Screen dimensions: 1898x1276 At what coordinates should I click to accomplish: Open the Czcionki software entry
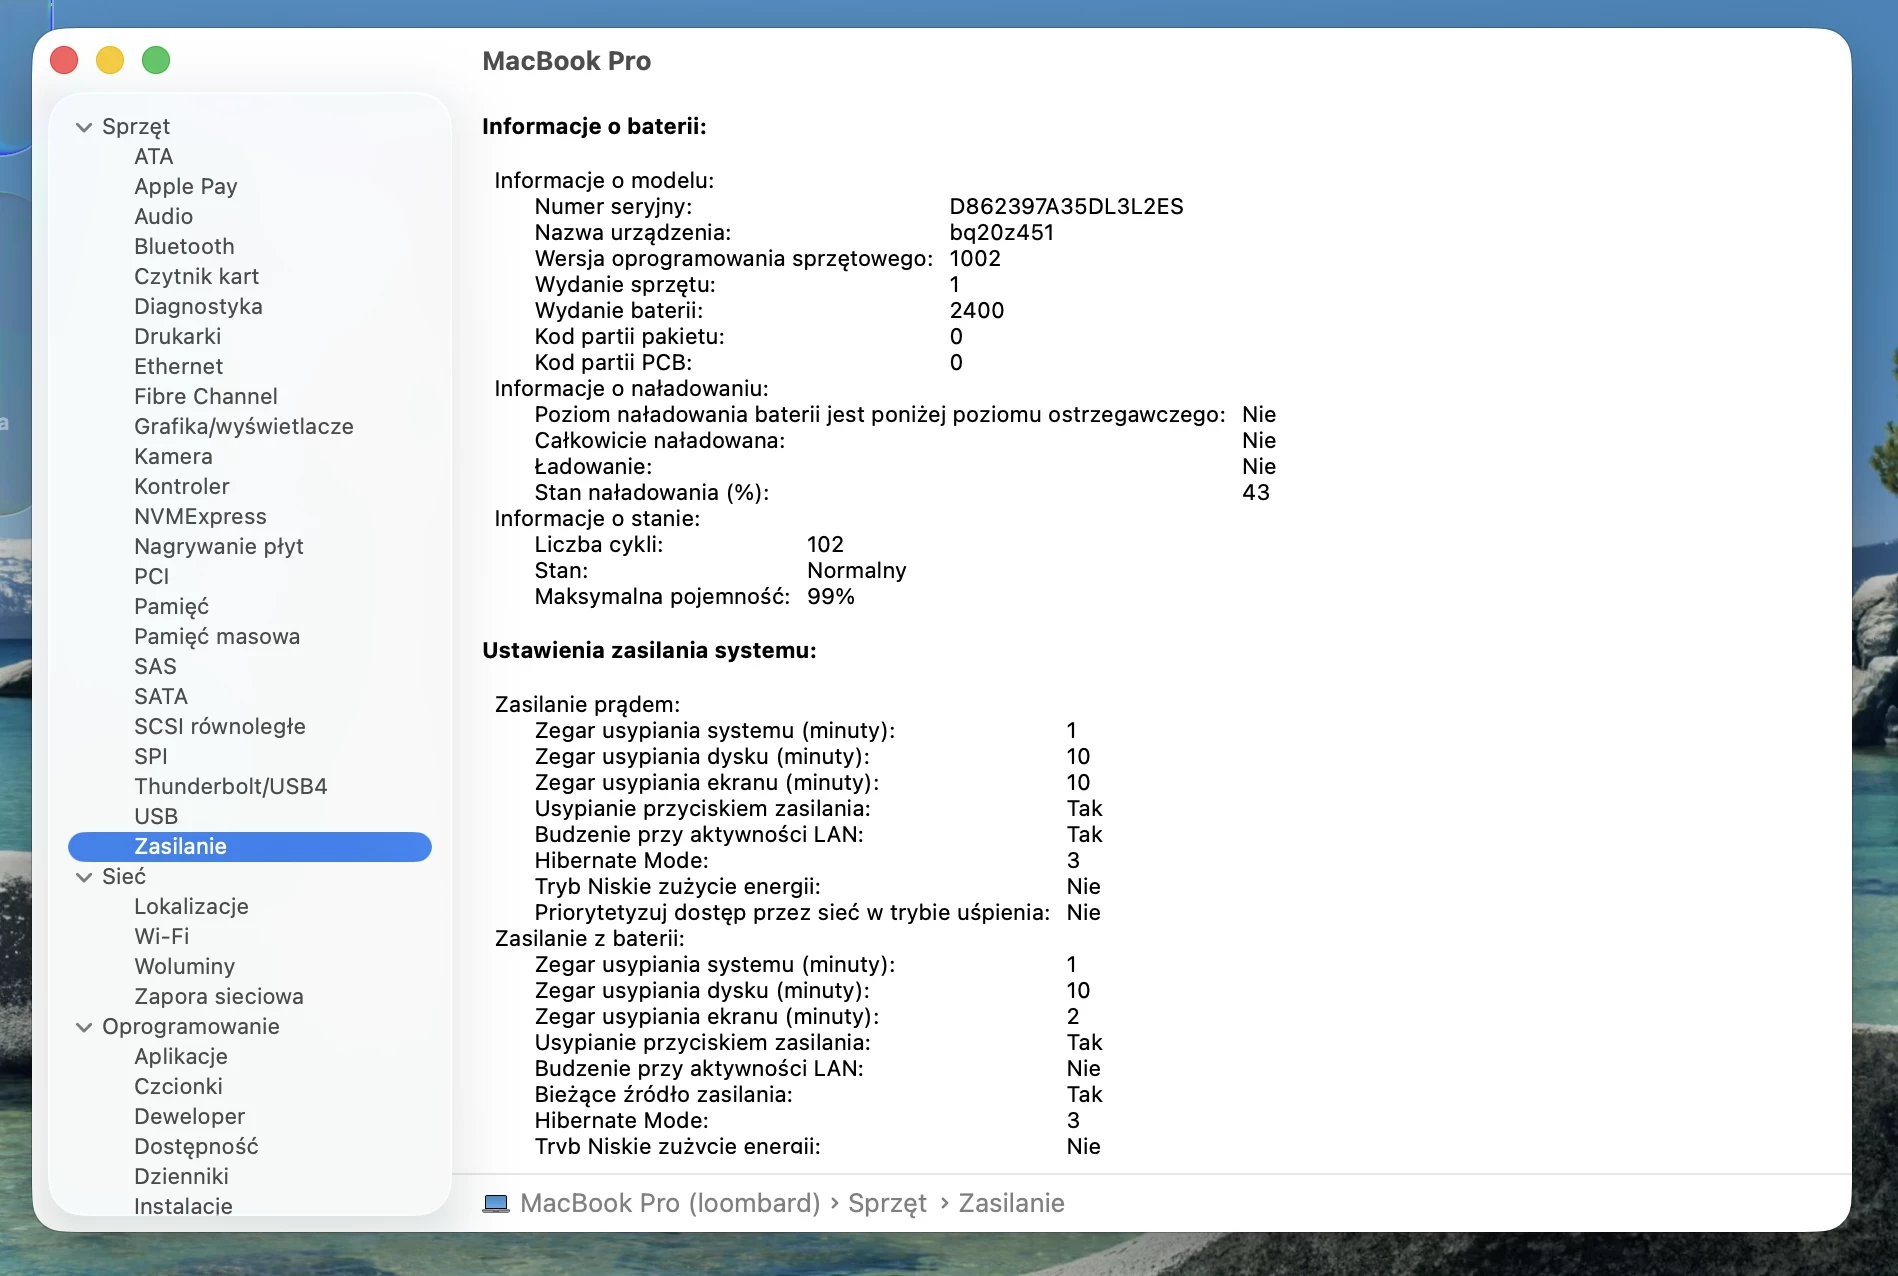pyautogui.click(x=180, y=1086)
